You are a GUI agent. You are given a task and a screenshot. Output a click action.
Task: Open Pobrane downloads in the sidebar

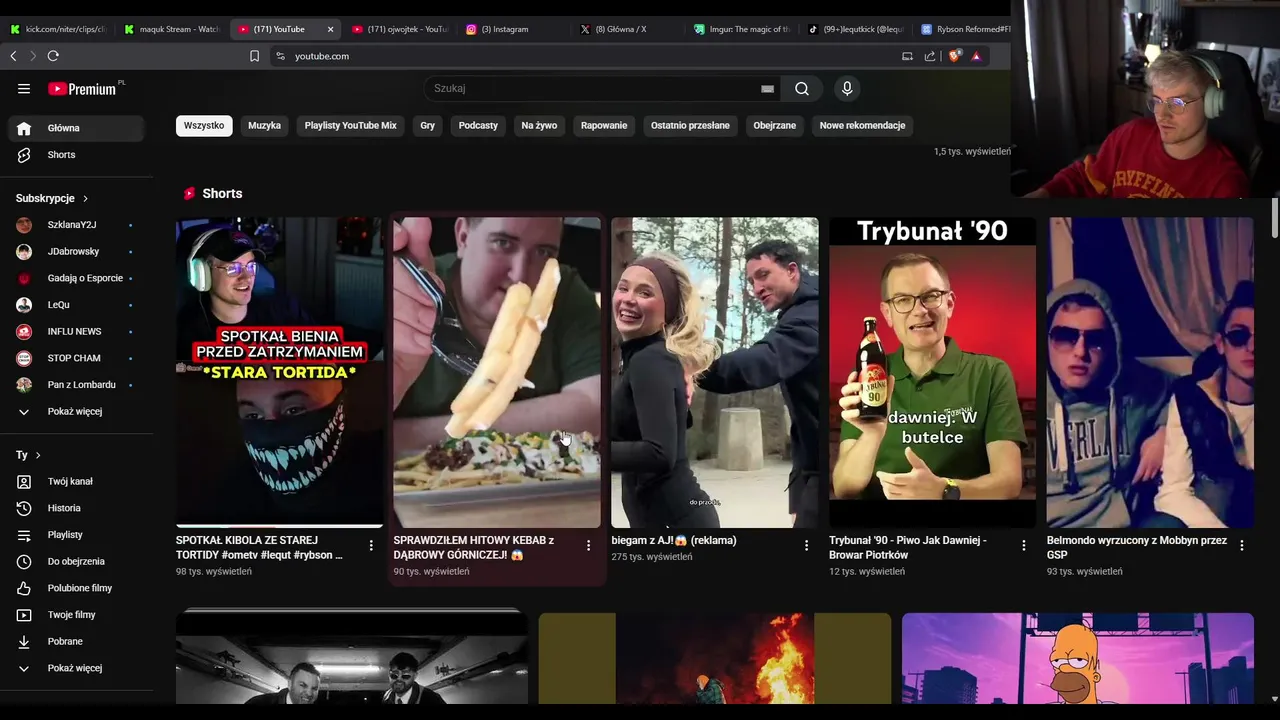tap(77, 642)
